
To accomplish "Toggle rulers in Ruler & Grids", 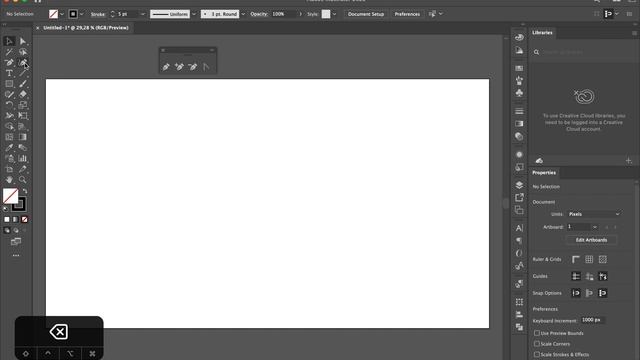I will pyautogui.click(x=576, y=260).
